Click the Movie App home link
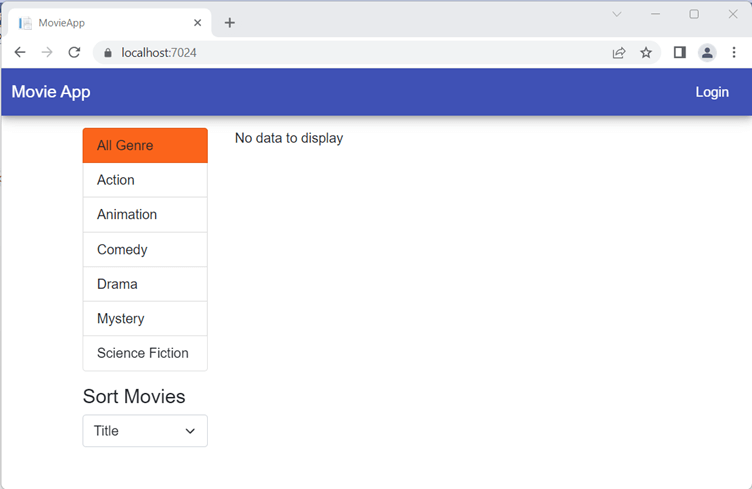The image size is (752, 489). pos(51,92)
